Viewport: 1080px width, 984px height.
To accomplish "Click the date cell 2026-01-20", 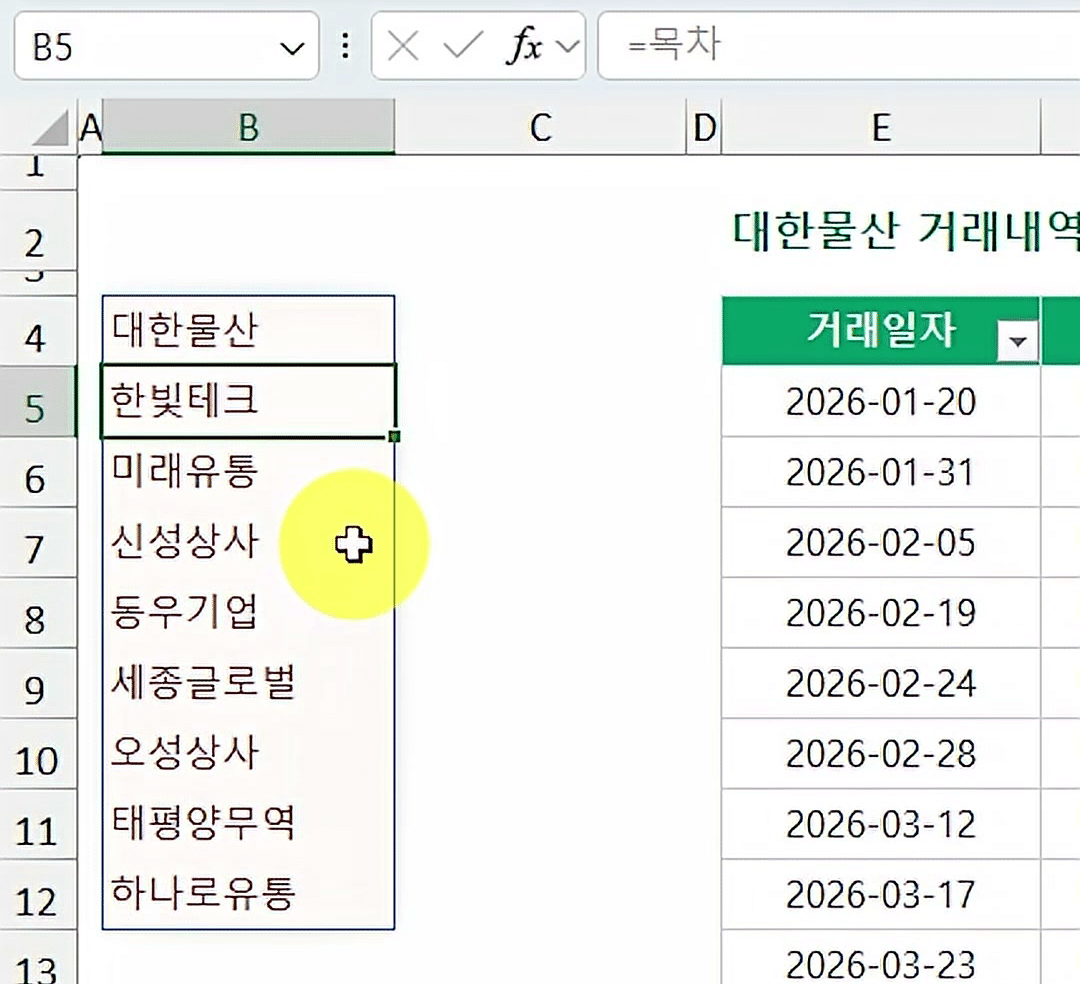I will coord(881,401).
